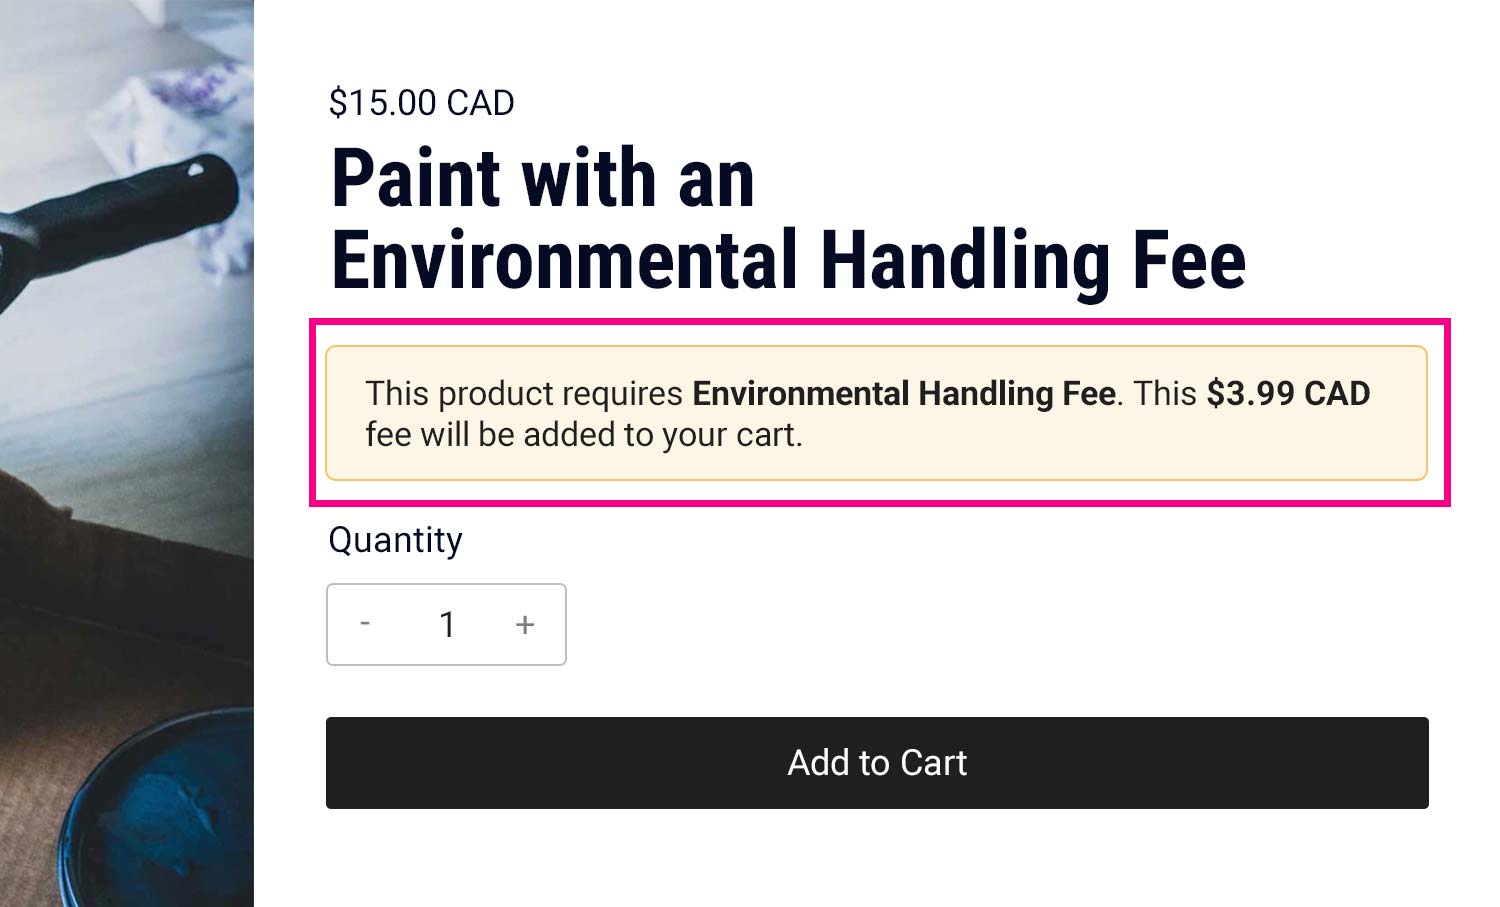Click the plus icon to increase quantity
The image size is (1500, 907).
point(524,624)
